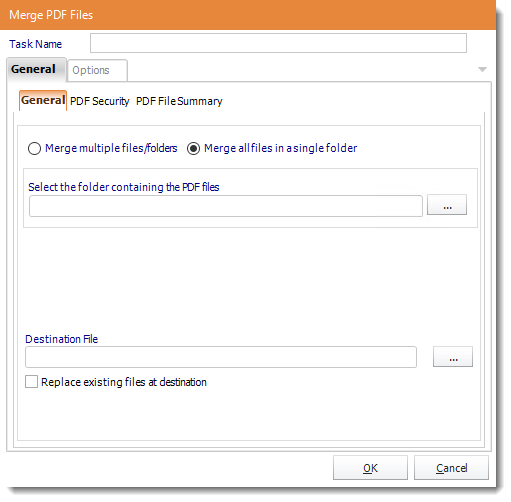Click the Destination File path field
This screenshot has height=502, width=511.
click(221, 357)
